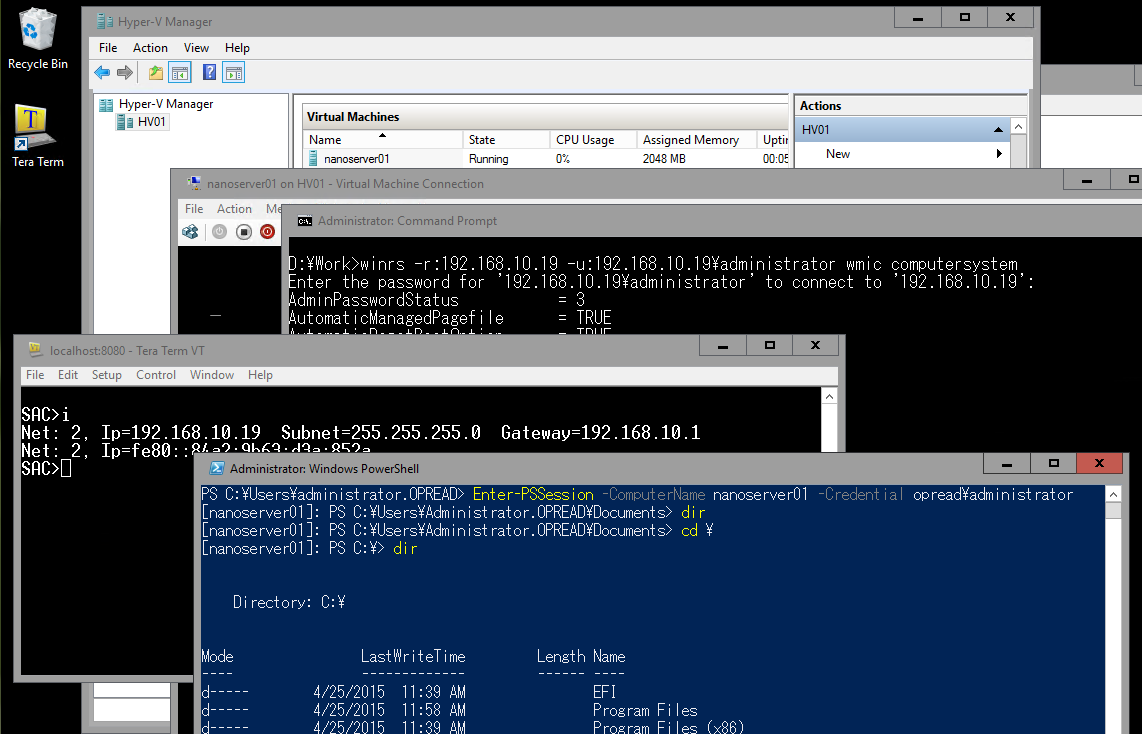Click the Back arrow in Hyper-V Manager toolbar

click(x=102, y=72)
